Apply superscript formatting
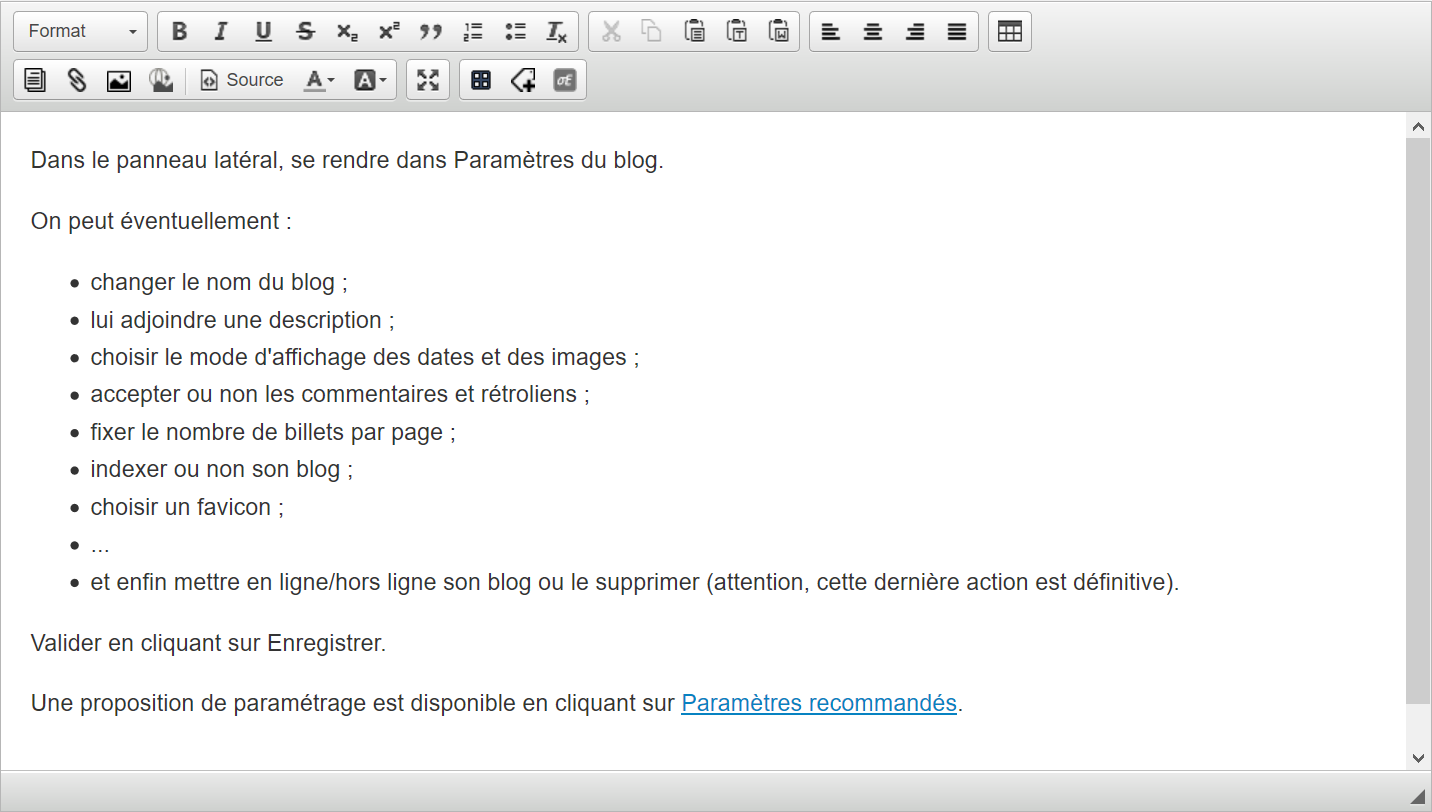Image resolution: width=1432 pixels, height=812 pixels. click(389, 31)
